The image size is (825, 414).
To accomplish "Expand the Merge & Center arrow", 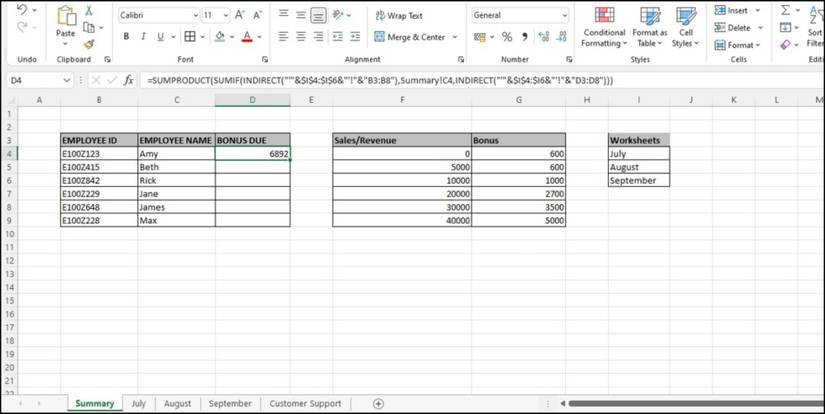I will [455, 37].
